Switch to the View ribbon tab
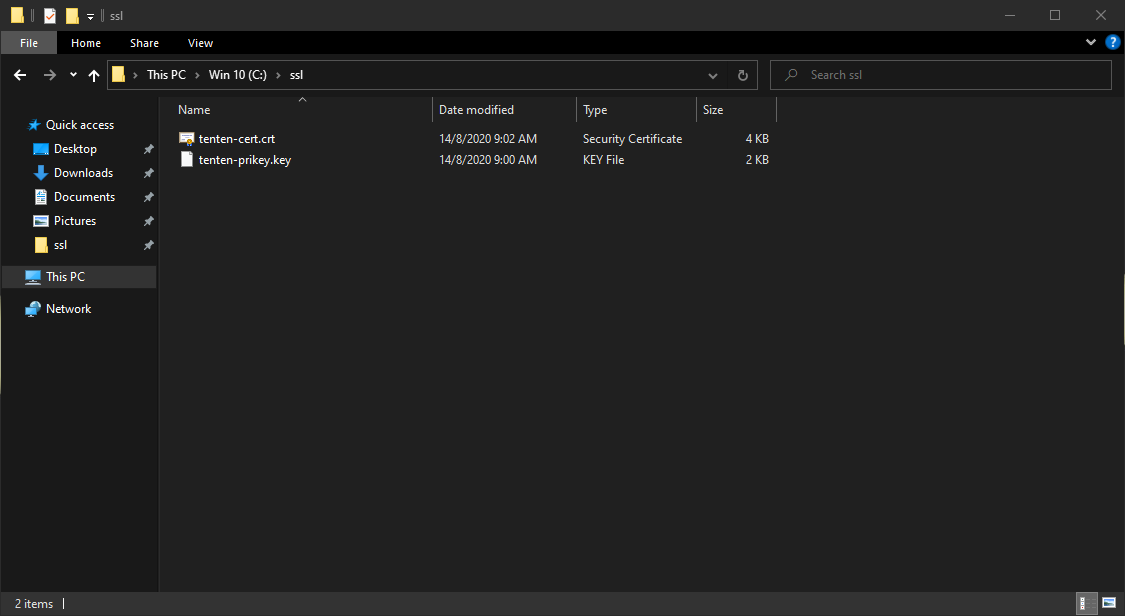This screenshot has height=616, width=1125. click(x=200, y=43)
